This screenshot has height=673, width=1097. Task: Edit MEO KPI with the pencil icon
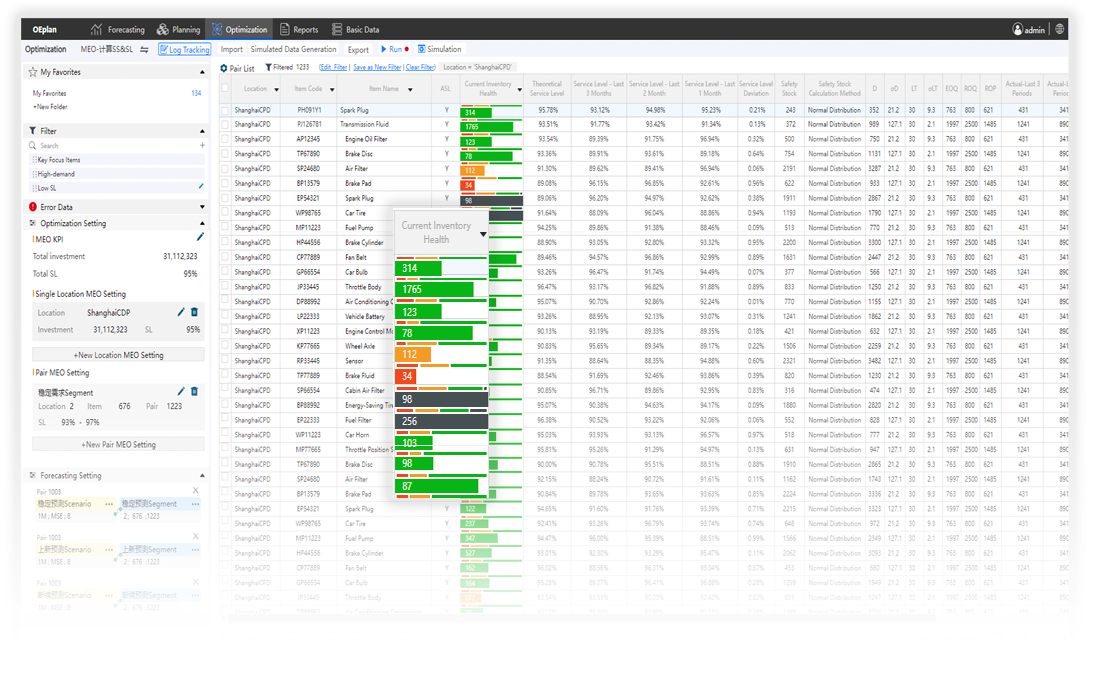pyautogui.click(x=200, y=237)
